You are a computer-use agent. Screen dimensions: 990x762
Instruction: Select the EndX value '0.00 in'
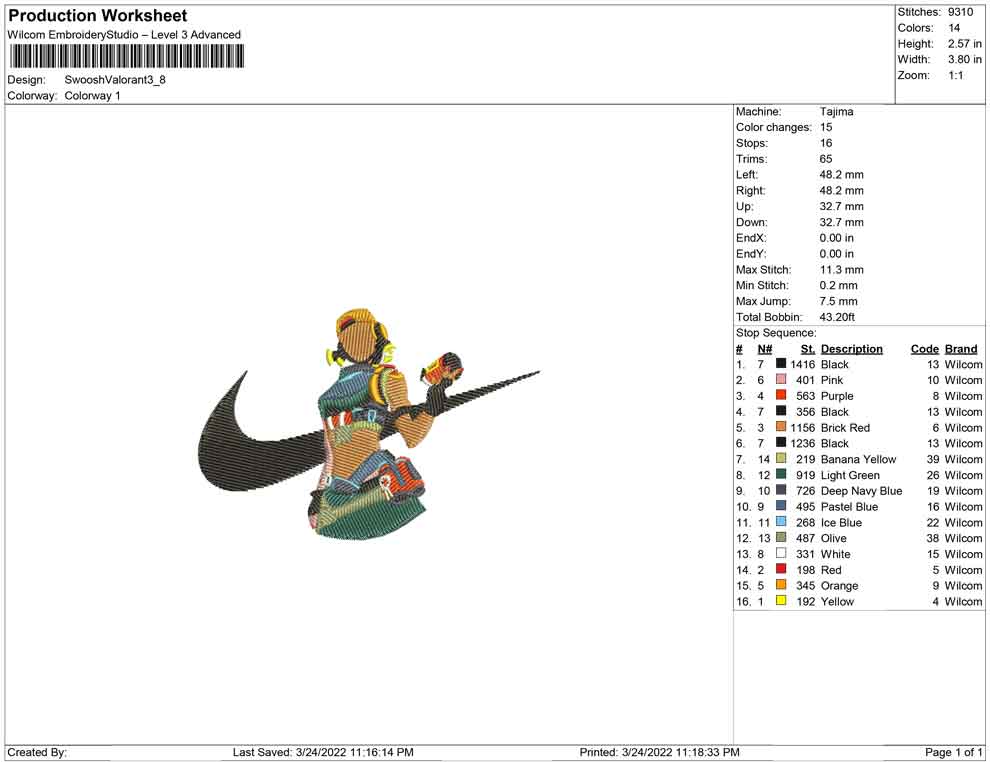(x=837, y=238)
